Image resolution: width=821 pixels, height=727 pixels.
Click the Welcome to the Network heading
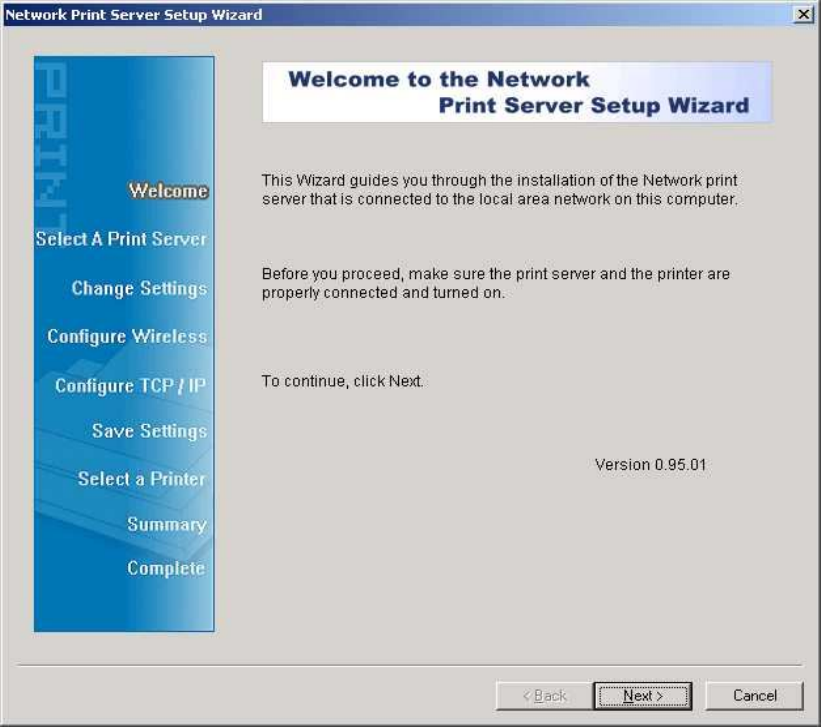(517, 92)
